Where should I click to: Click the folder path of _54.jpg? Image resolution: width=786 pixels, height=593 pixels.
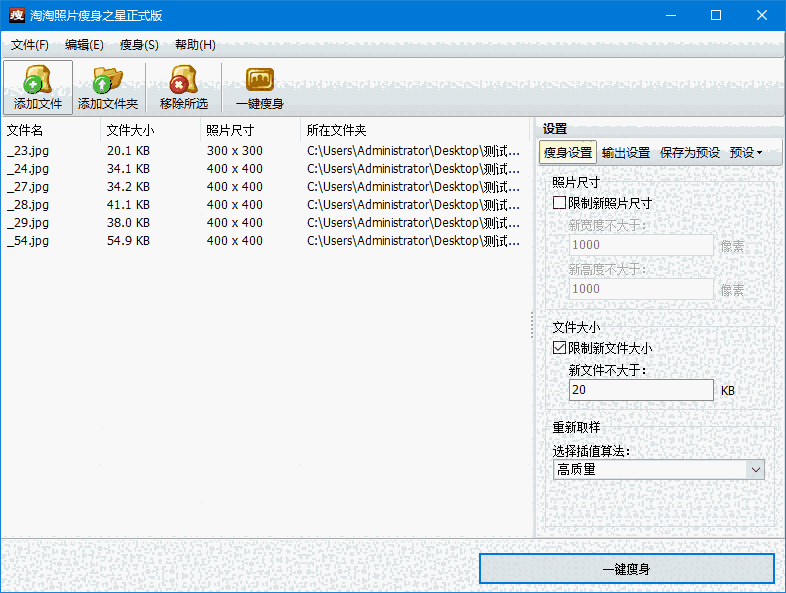pyautogui.click(x=414, y=241)
